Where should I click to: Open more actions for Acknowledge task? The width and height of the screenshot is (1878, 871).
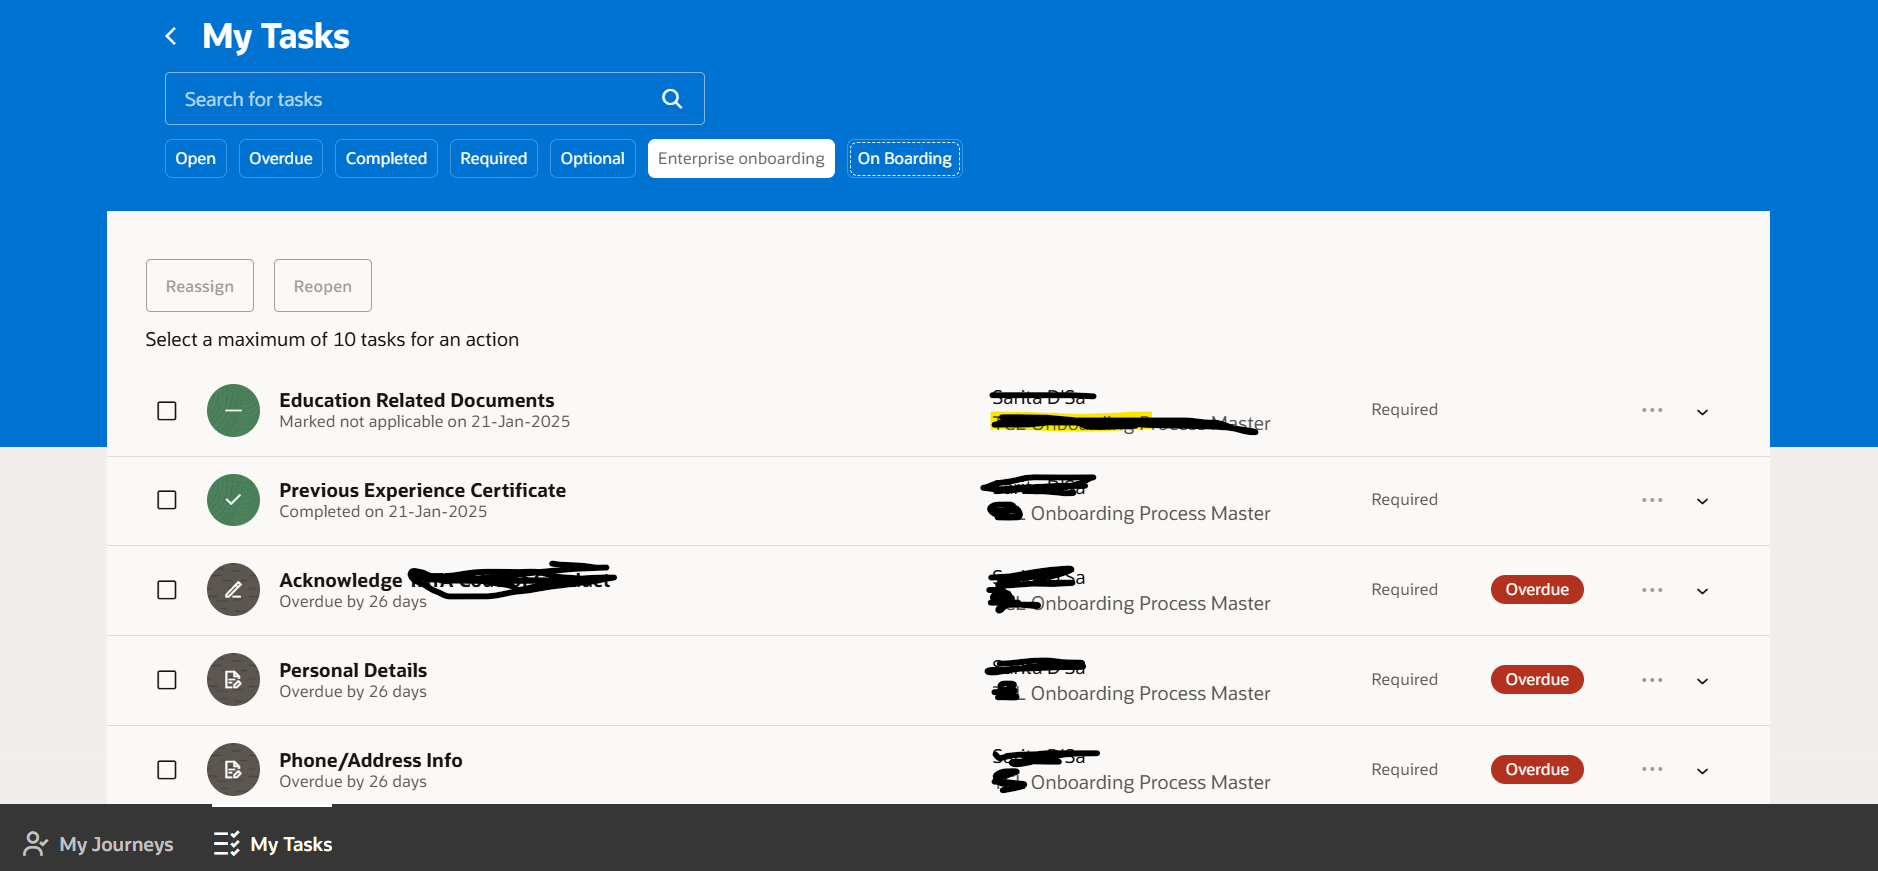(1652, 590)
